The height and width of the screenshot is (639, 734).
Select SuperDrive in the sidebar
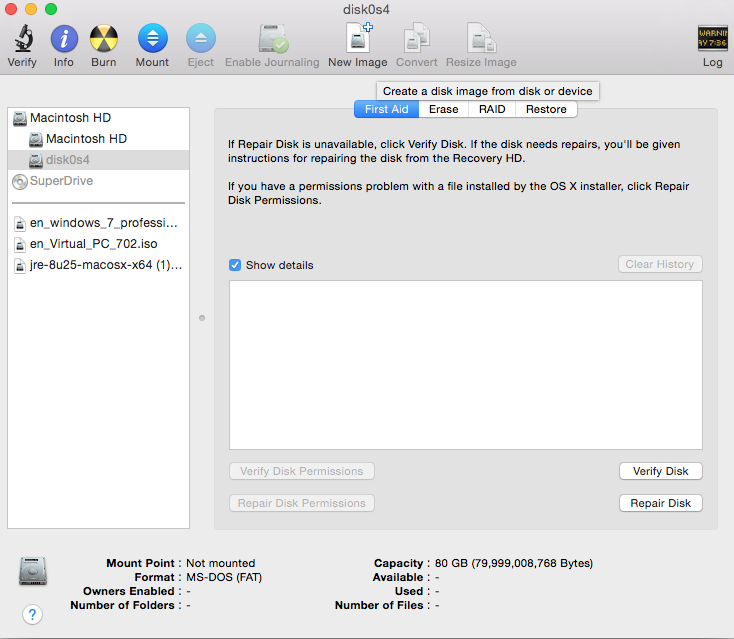point(98,181)
